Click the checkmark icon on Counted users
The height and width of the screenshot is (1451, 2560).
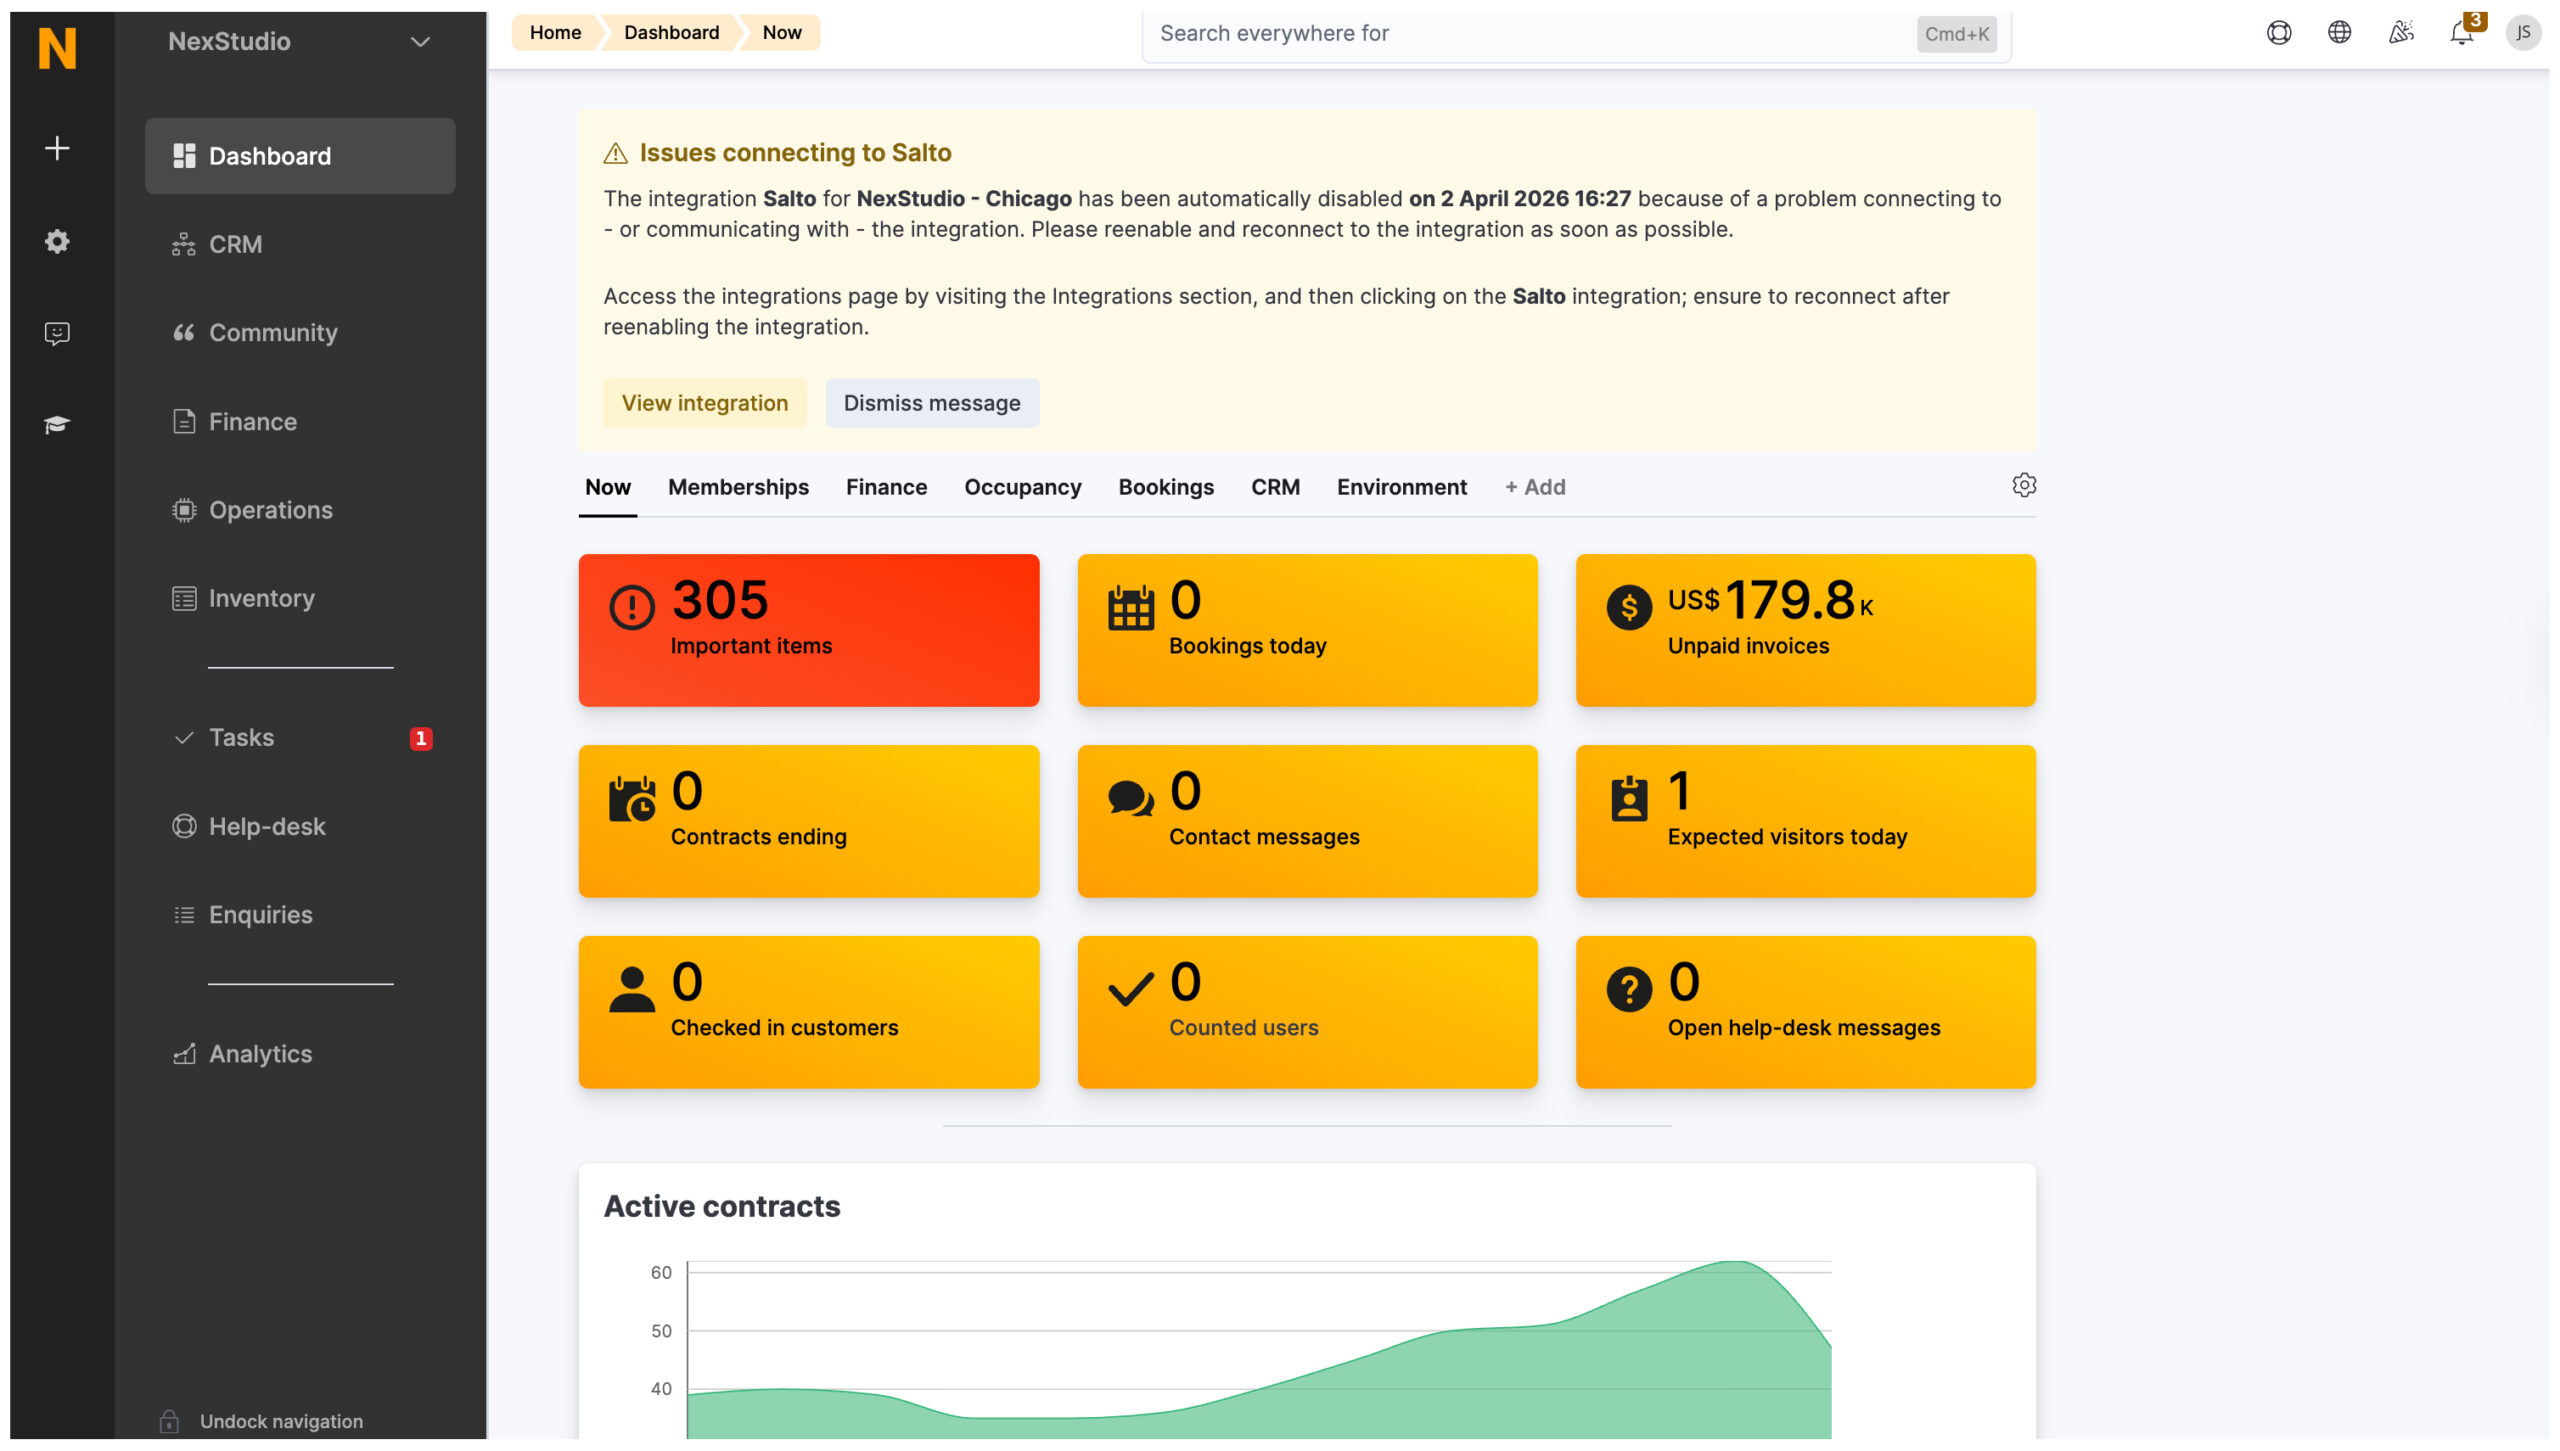click(1131, 990)
